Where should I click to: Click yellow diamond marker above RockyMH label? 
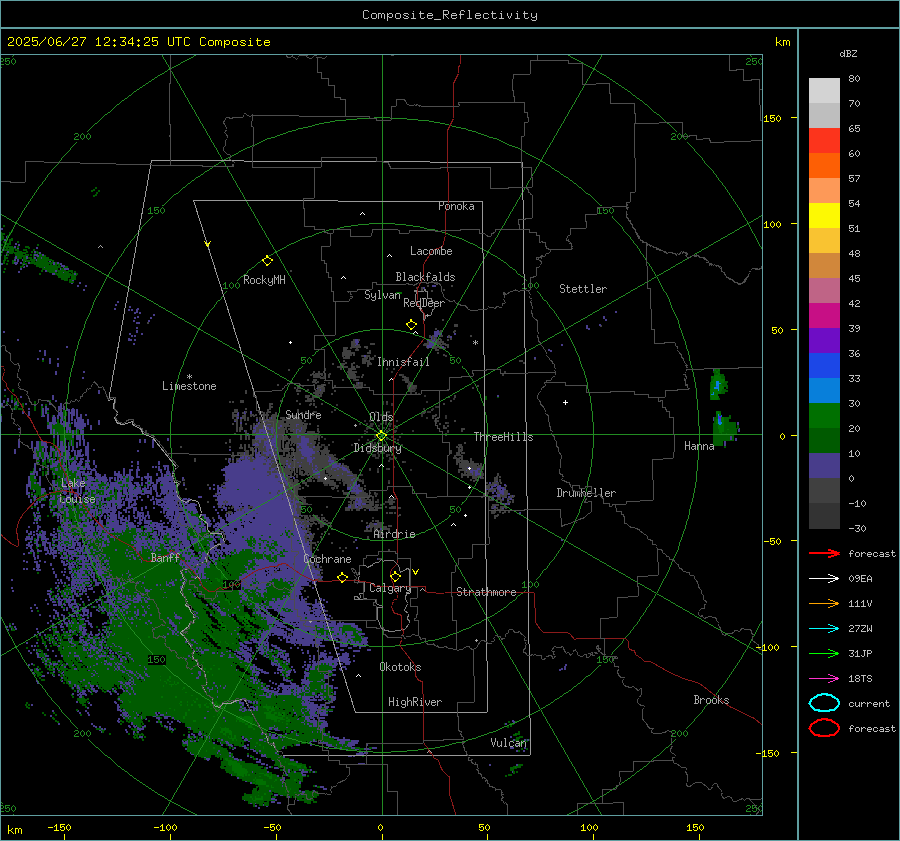[x=267, y=261]
